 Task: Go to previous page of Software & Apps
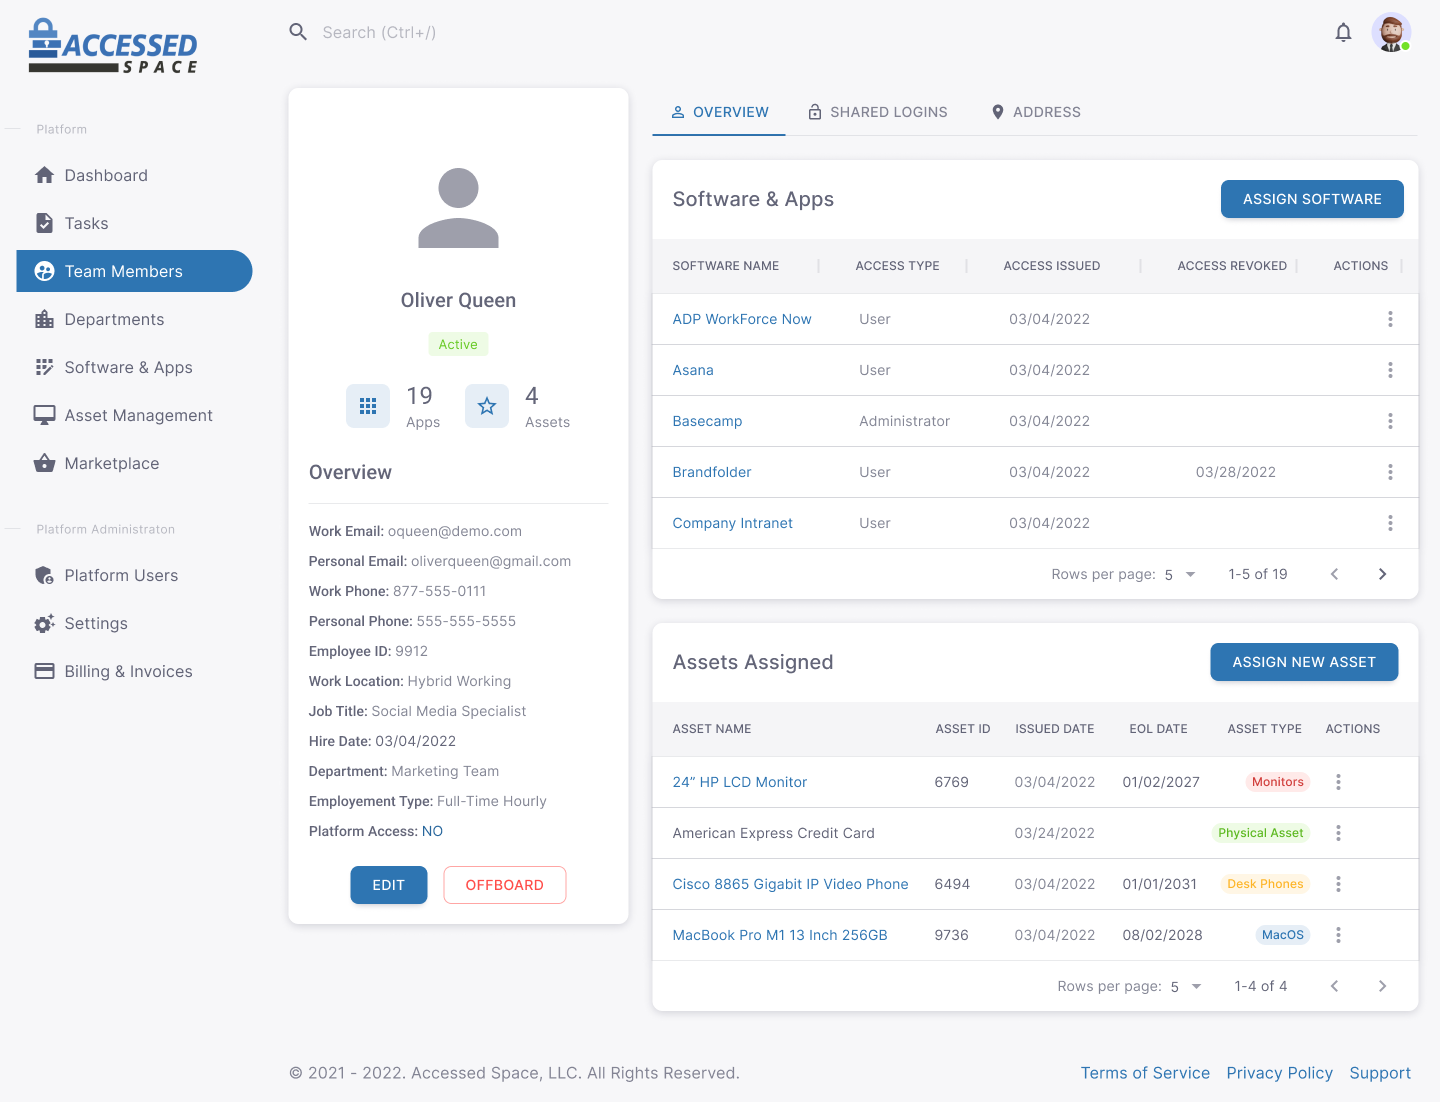click(1334, 574)
